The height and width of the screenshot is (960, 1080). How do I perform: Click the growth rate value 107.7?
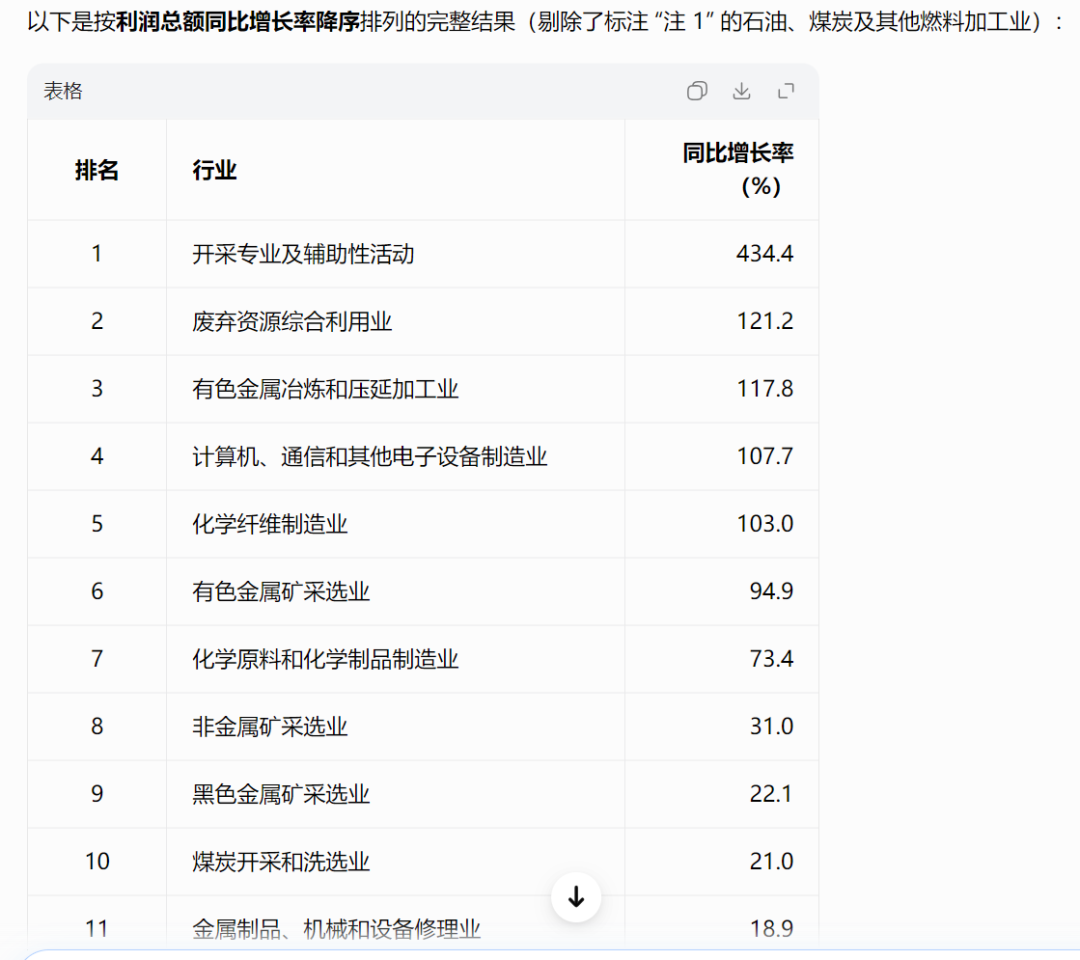point(765,456)
